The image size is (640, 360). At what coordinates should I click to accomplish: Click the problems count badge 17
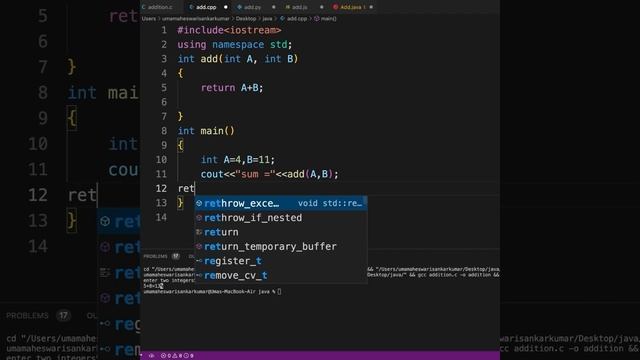[x=176, y=256]
